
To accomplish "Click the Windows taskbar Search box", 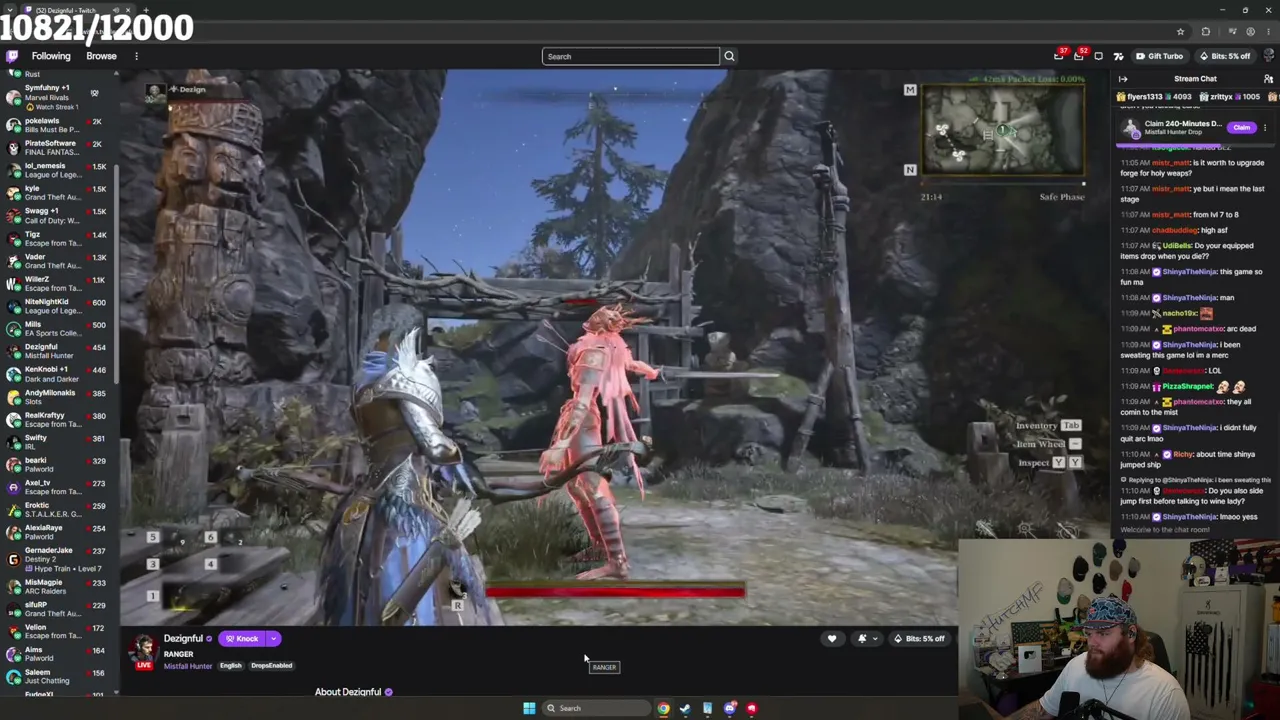I will pyautogui.click(x=596, y=708).
